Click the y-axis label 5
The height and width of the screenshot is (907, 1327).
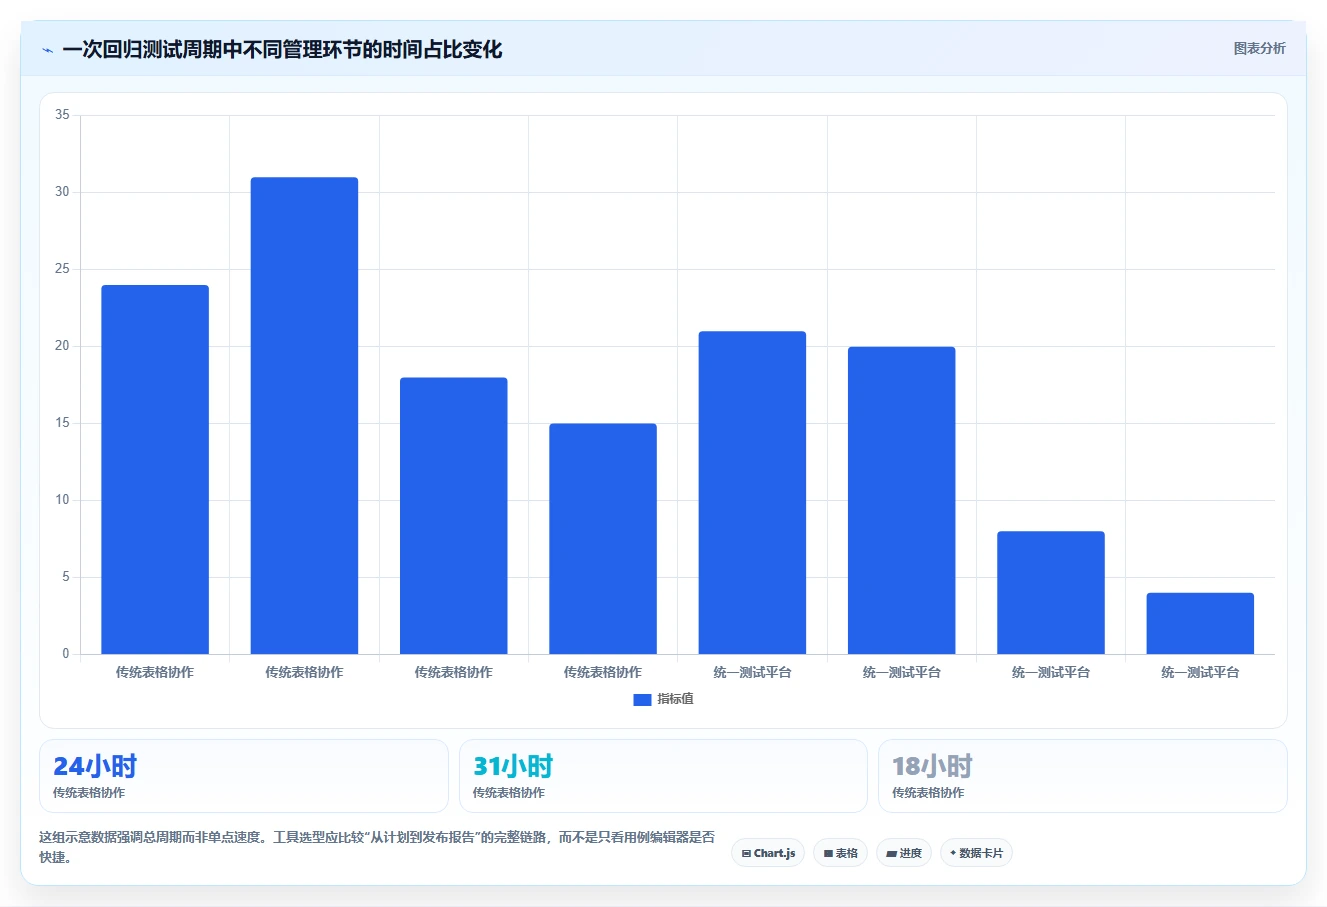[x=65, y=577]
